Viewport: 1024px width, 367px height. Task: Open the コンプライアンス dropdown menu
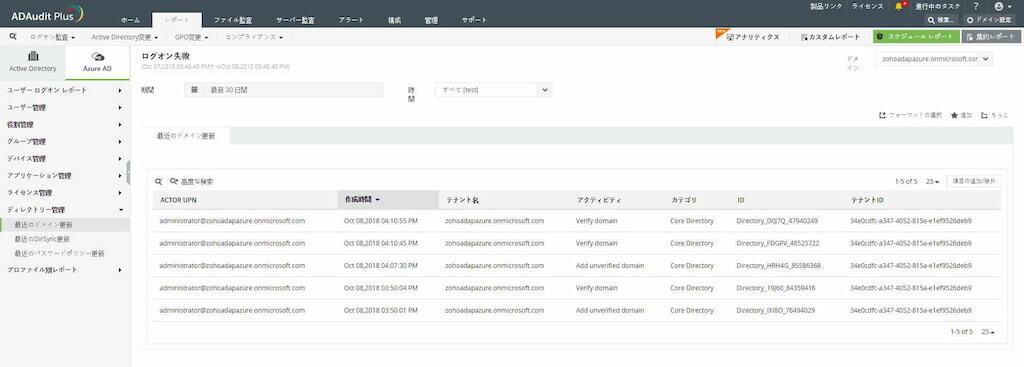254,37
